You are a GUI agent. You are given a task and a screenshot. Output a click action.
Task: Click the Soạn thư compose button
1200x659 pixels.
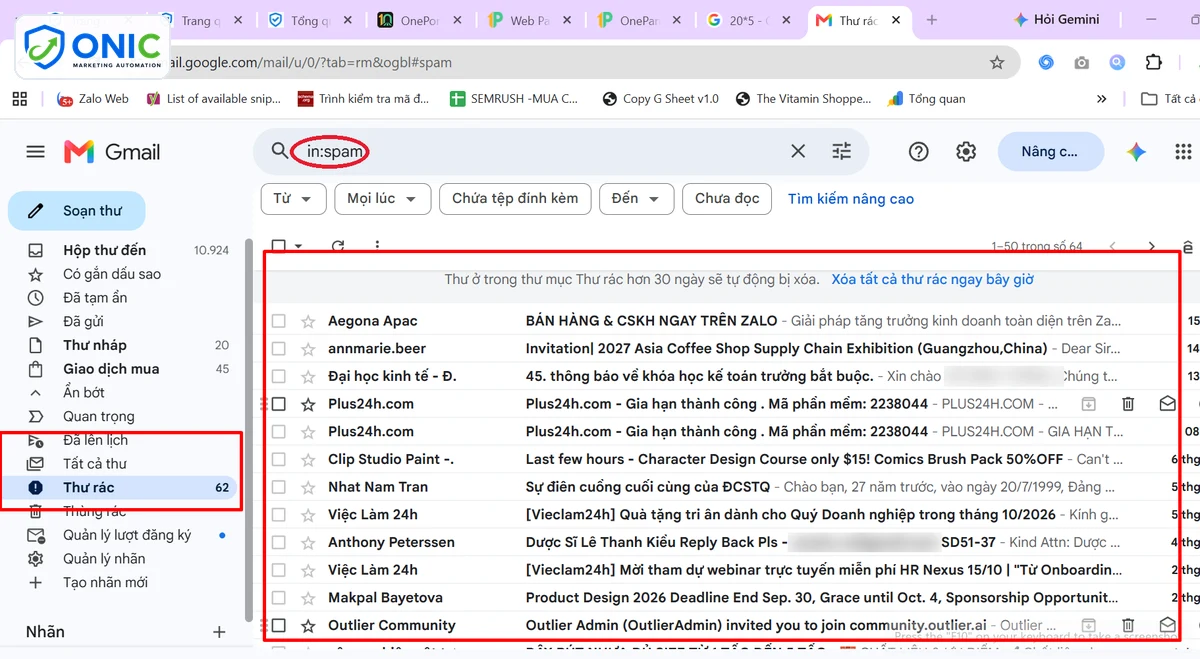point(77,211)
